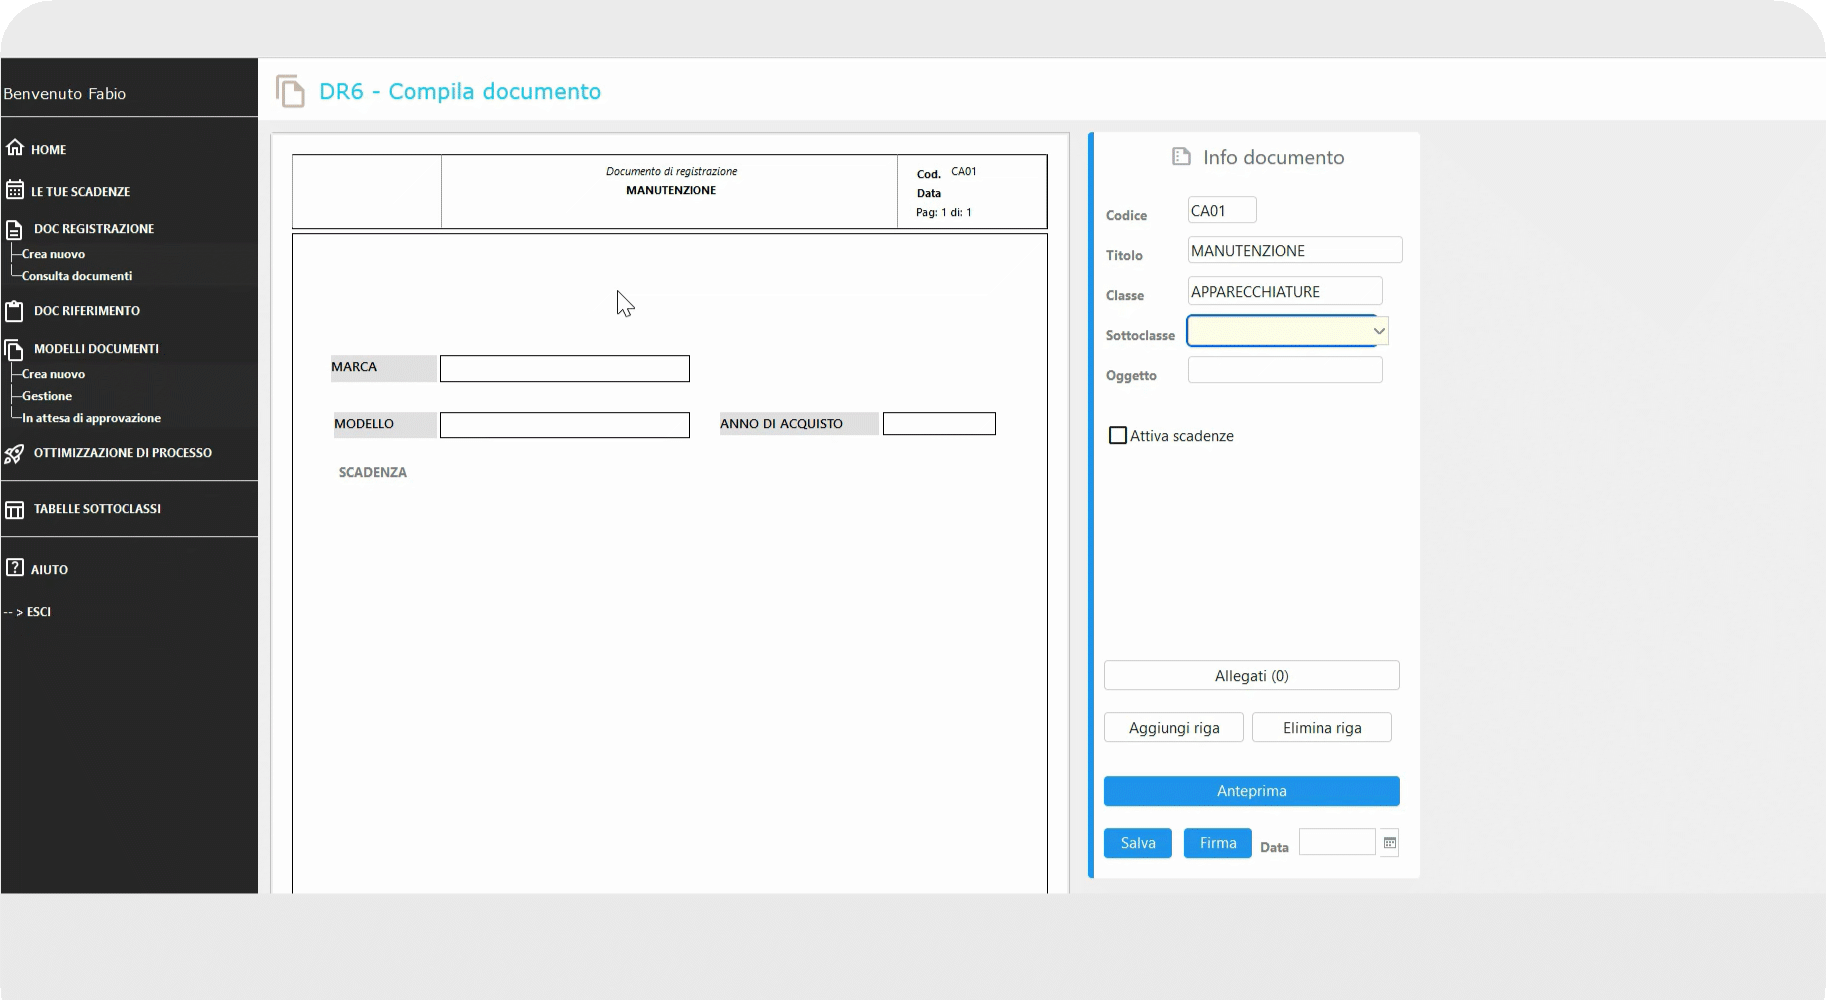Viewport: 1826px width, 1000px height.
Task: Open the date picker calendar icon
Action: click(1389, 843)
